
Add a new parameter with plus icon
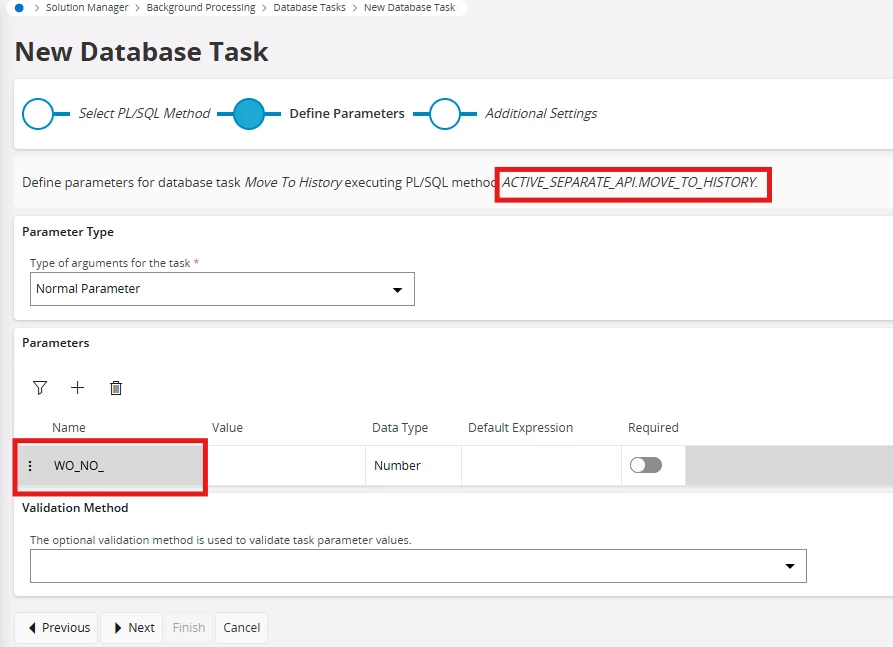point(78,388)
